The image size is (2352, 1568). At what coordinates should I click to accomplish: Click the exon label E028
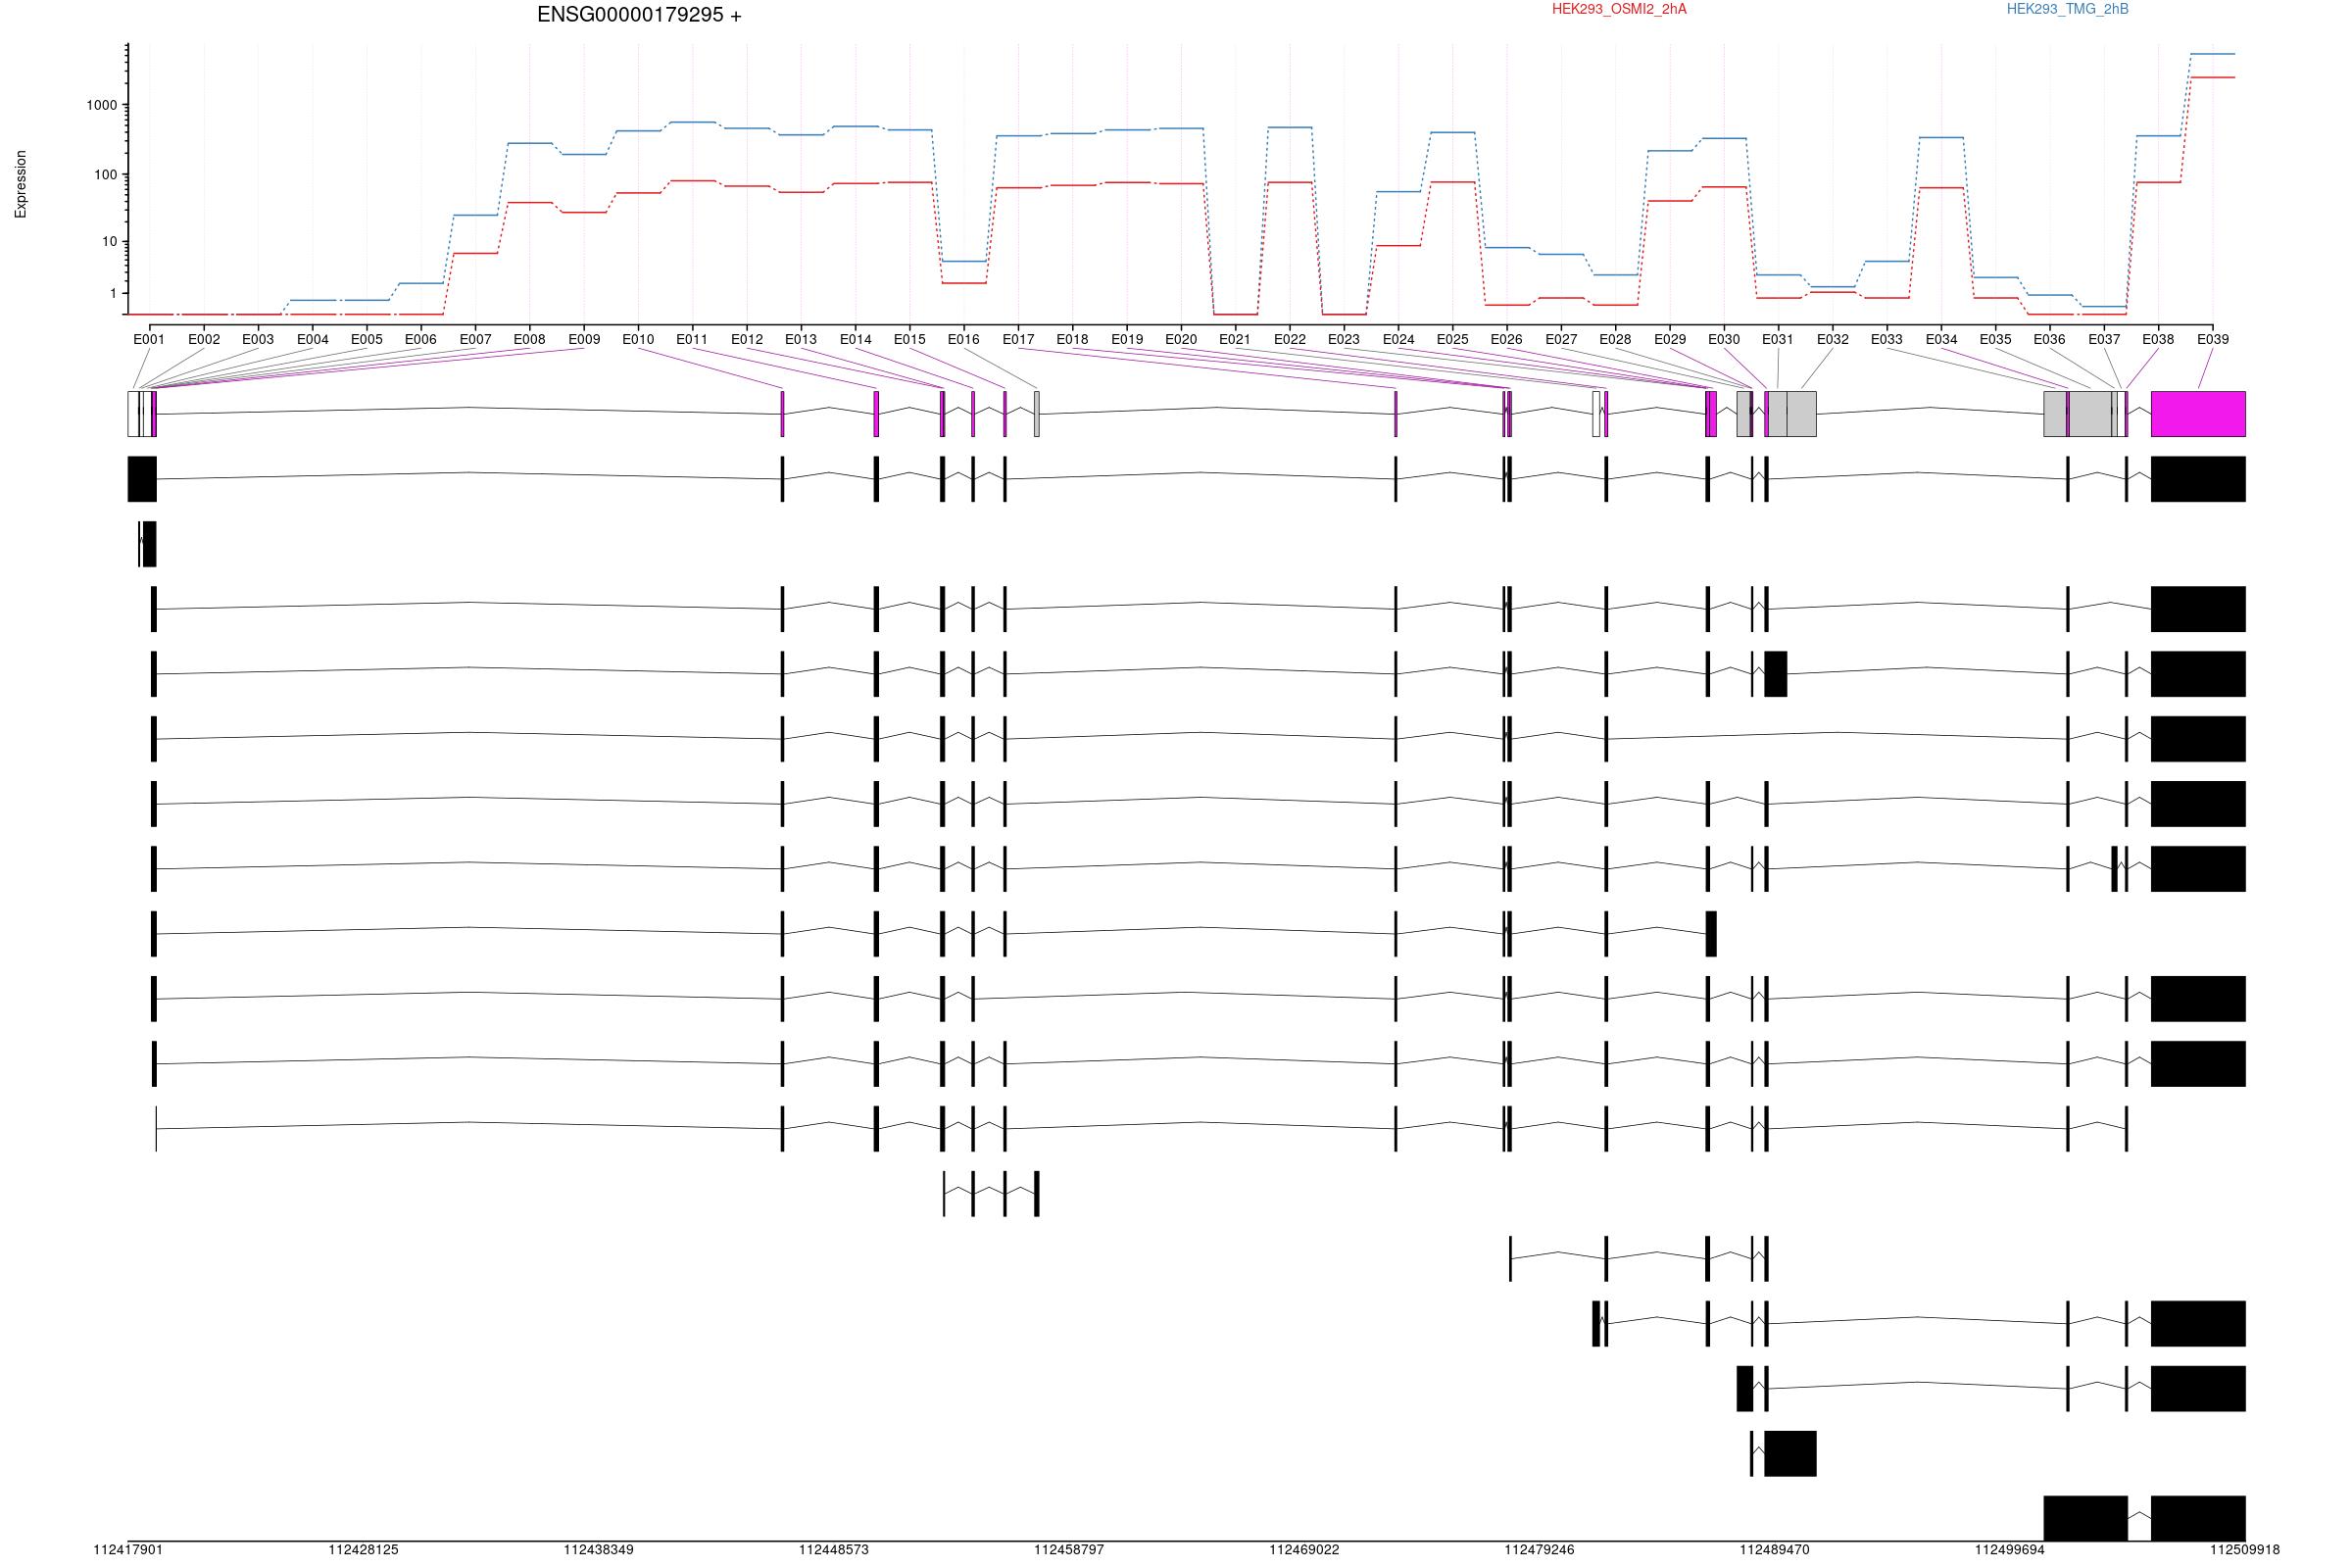tap(1616, 339)
